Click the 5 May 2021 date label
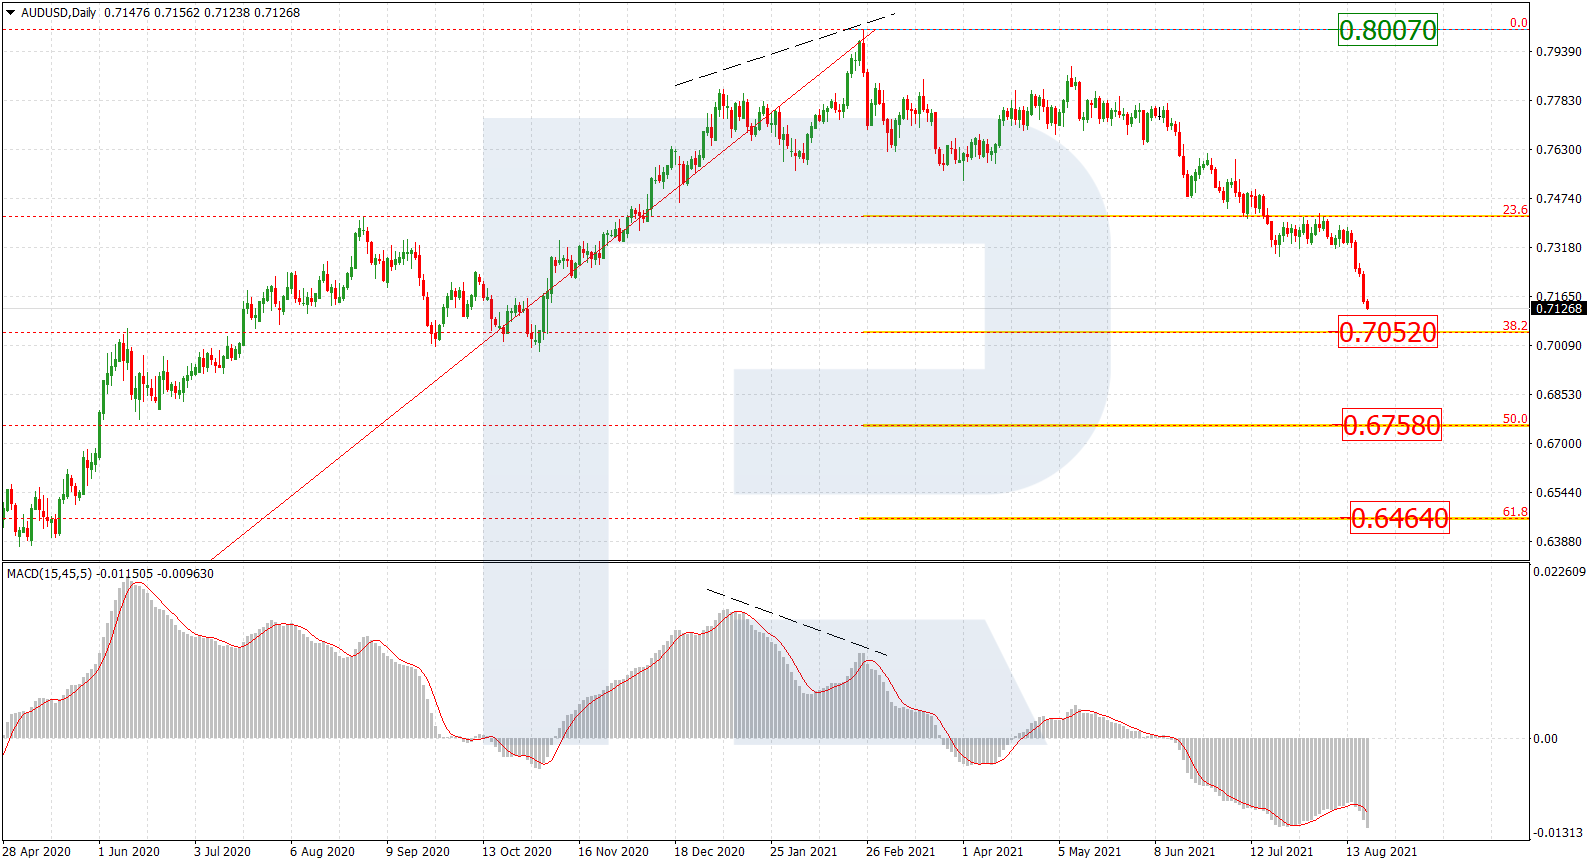This screenshot has height=864, width=1593. [x=1090, y=852]
